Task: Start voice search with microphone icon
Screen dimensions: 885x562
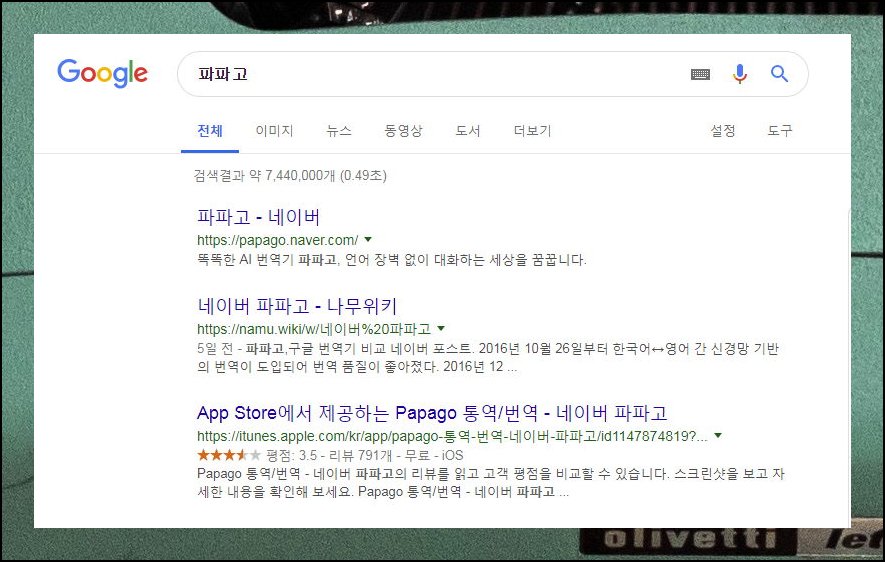Action: point(739,74)
